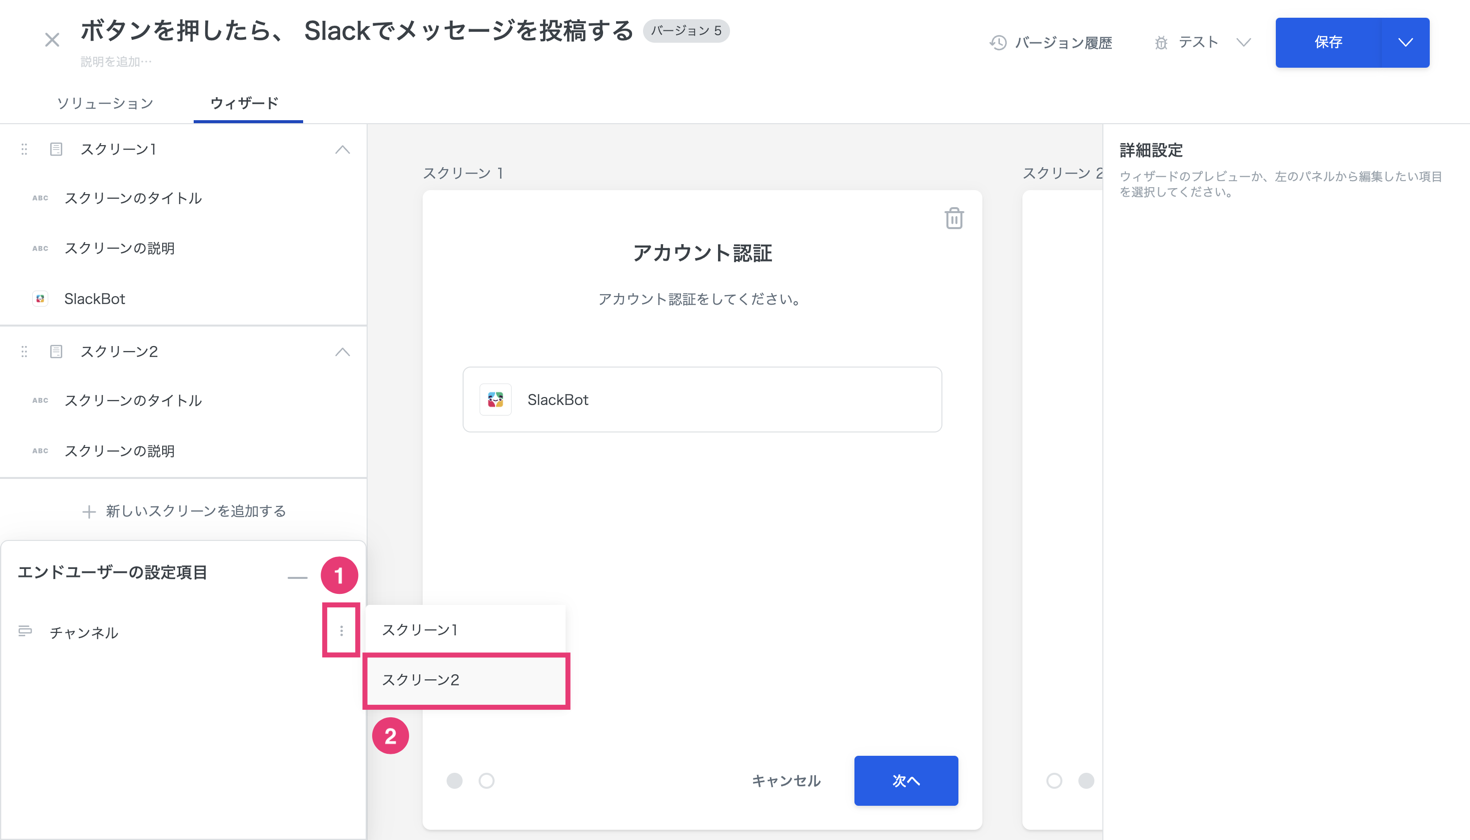
Task: Collapse the スクリーン1 section
Action: 342,150
